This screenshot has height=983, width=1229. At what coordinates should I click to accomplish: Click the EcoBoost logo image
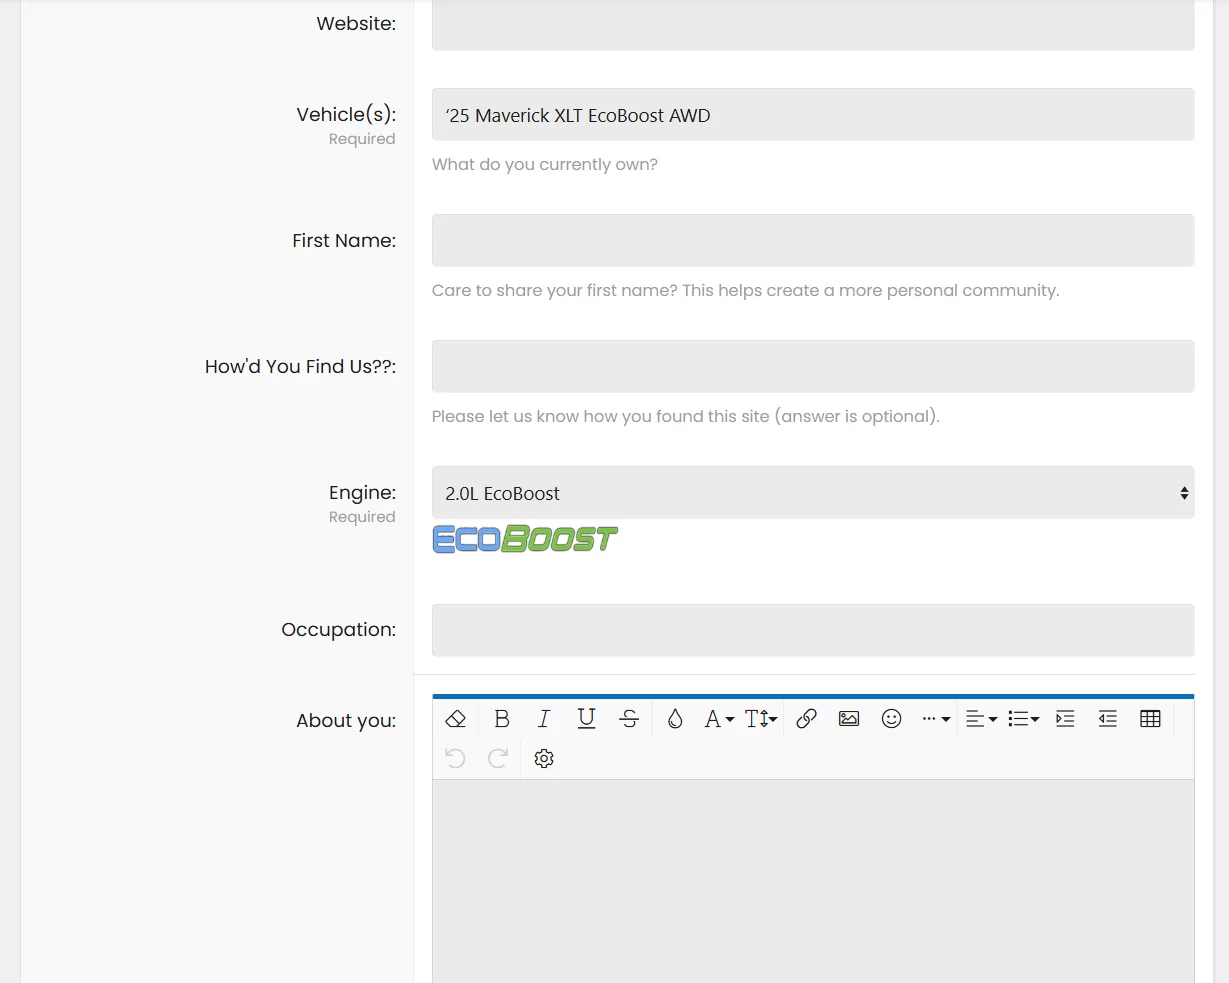tap(525, 539)
